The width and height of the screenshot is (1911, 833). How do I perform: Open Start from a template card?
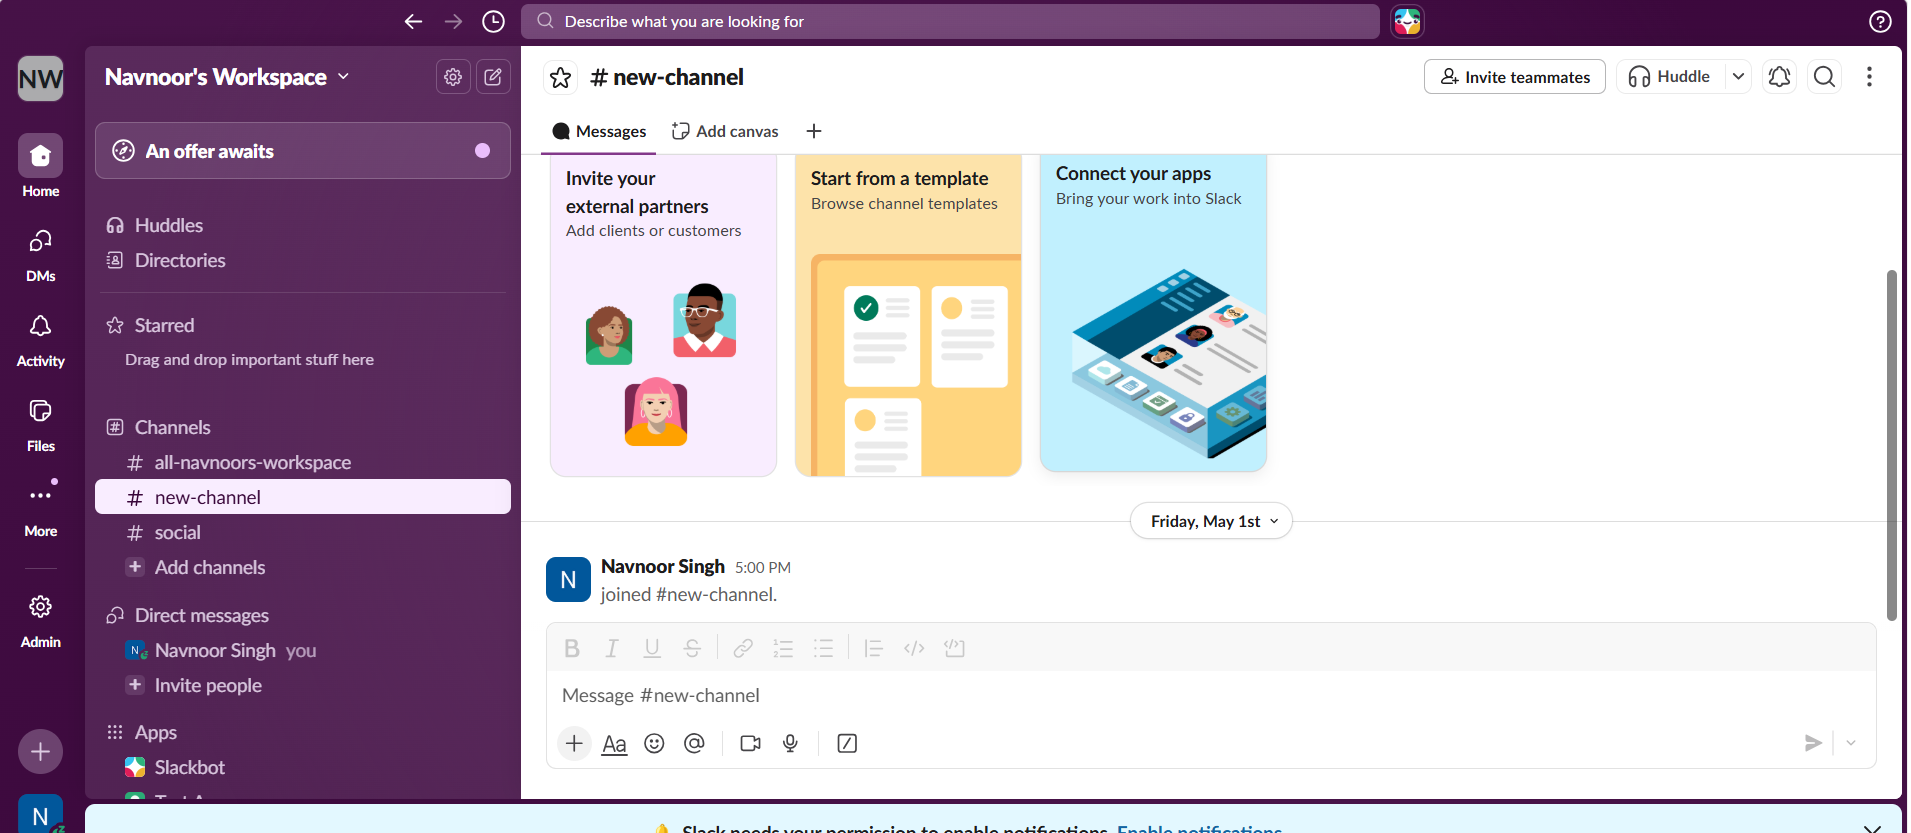pyautogui.click(x=908, y=315)
